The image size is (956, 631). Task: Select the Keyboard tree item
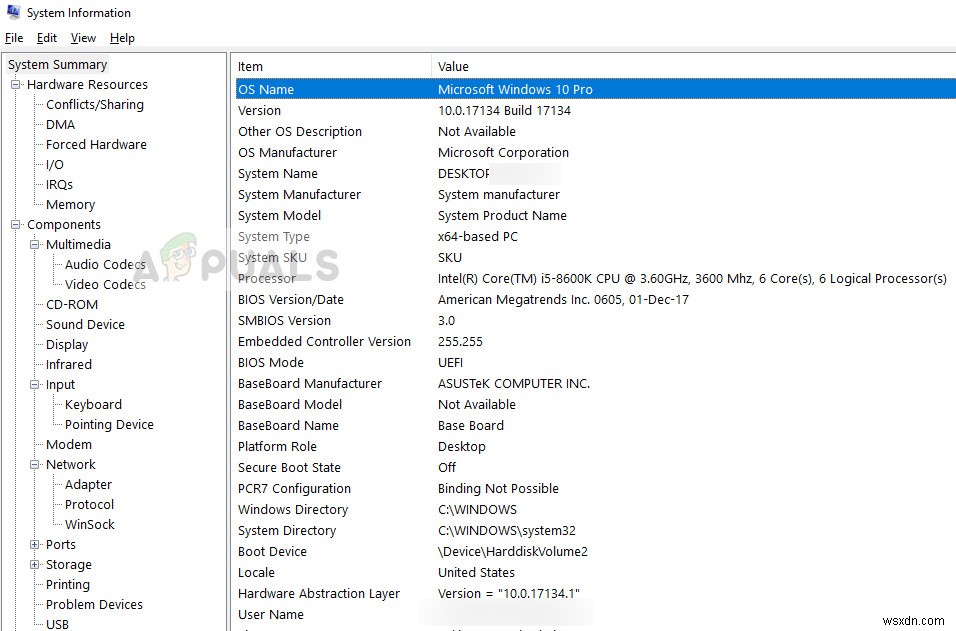93,405
